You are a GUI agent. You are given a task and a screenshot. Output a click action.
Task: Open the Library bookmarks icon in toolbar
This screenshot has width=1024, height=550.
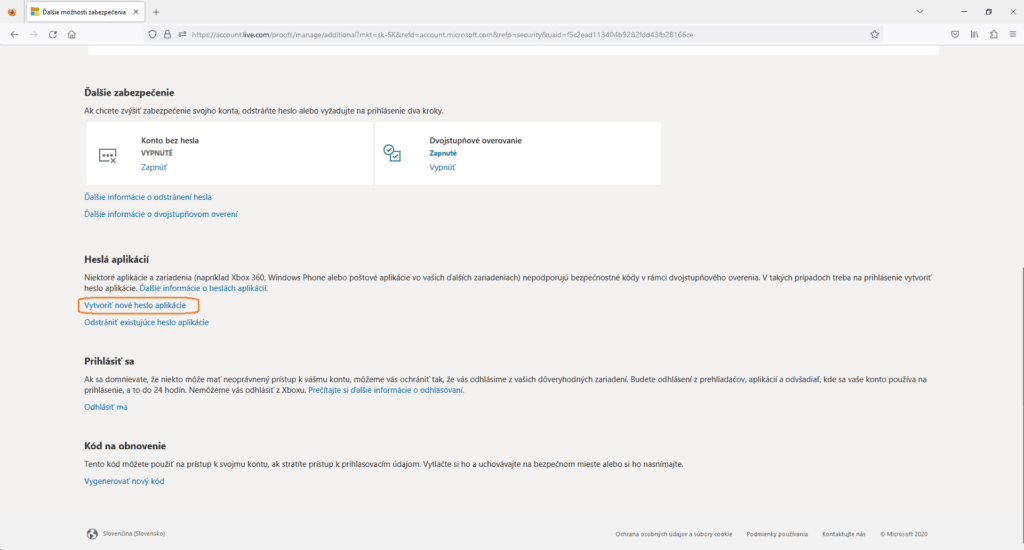pyautogui.click(x=974, y=34)
